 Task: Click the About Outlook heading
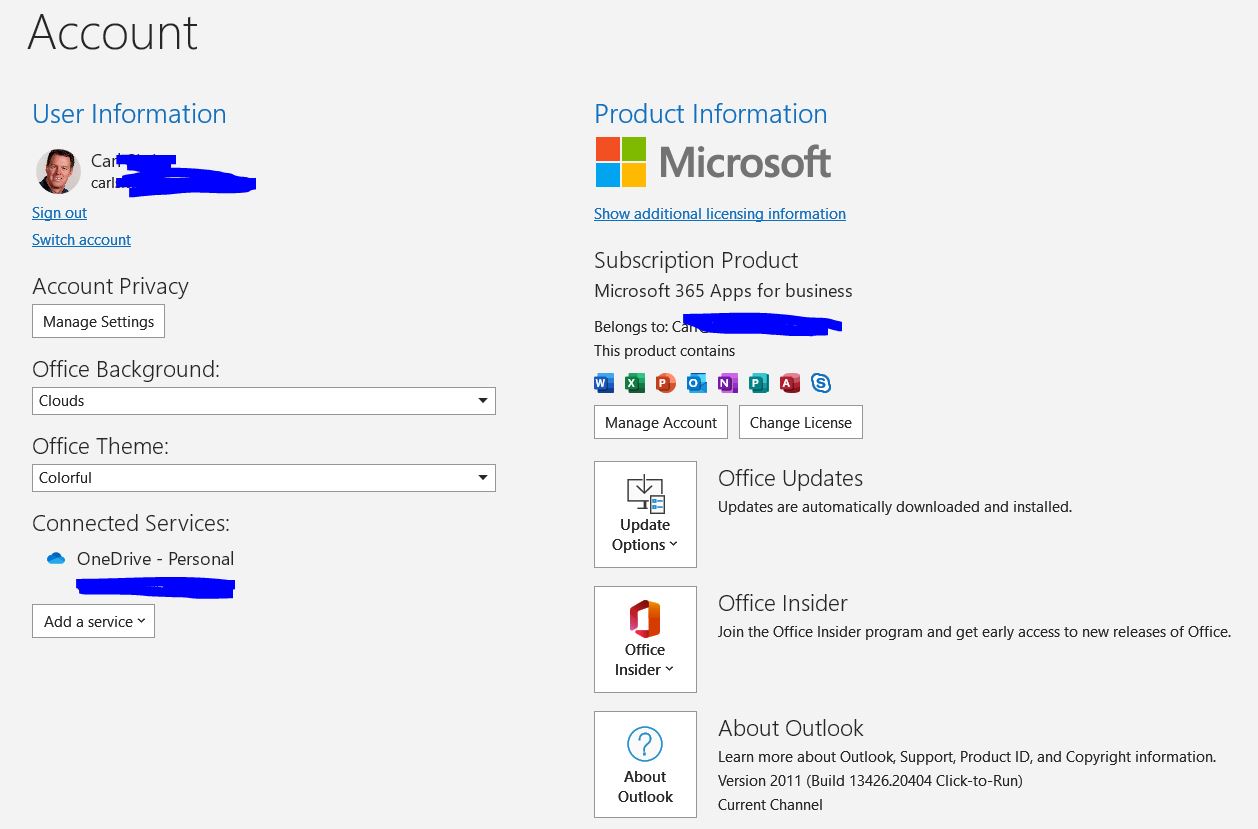(790, 728)
